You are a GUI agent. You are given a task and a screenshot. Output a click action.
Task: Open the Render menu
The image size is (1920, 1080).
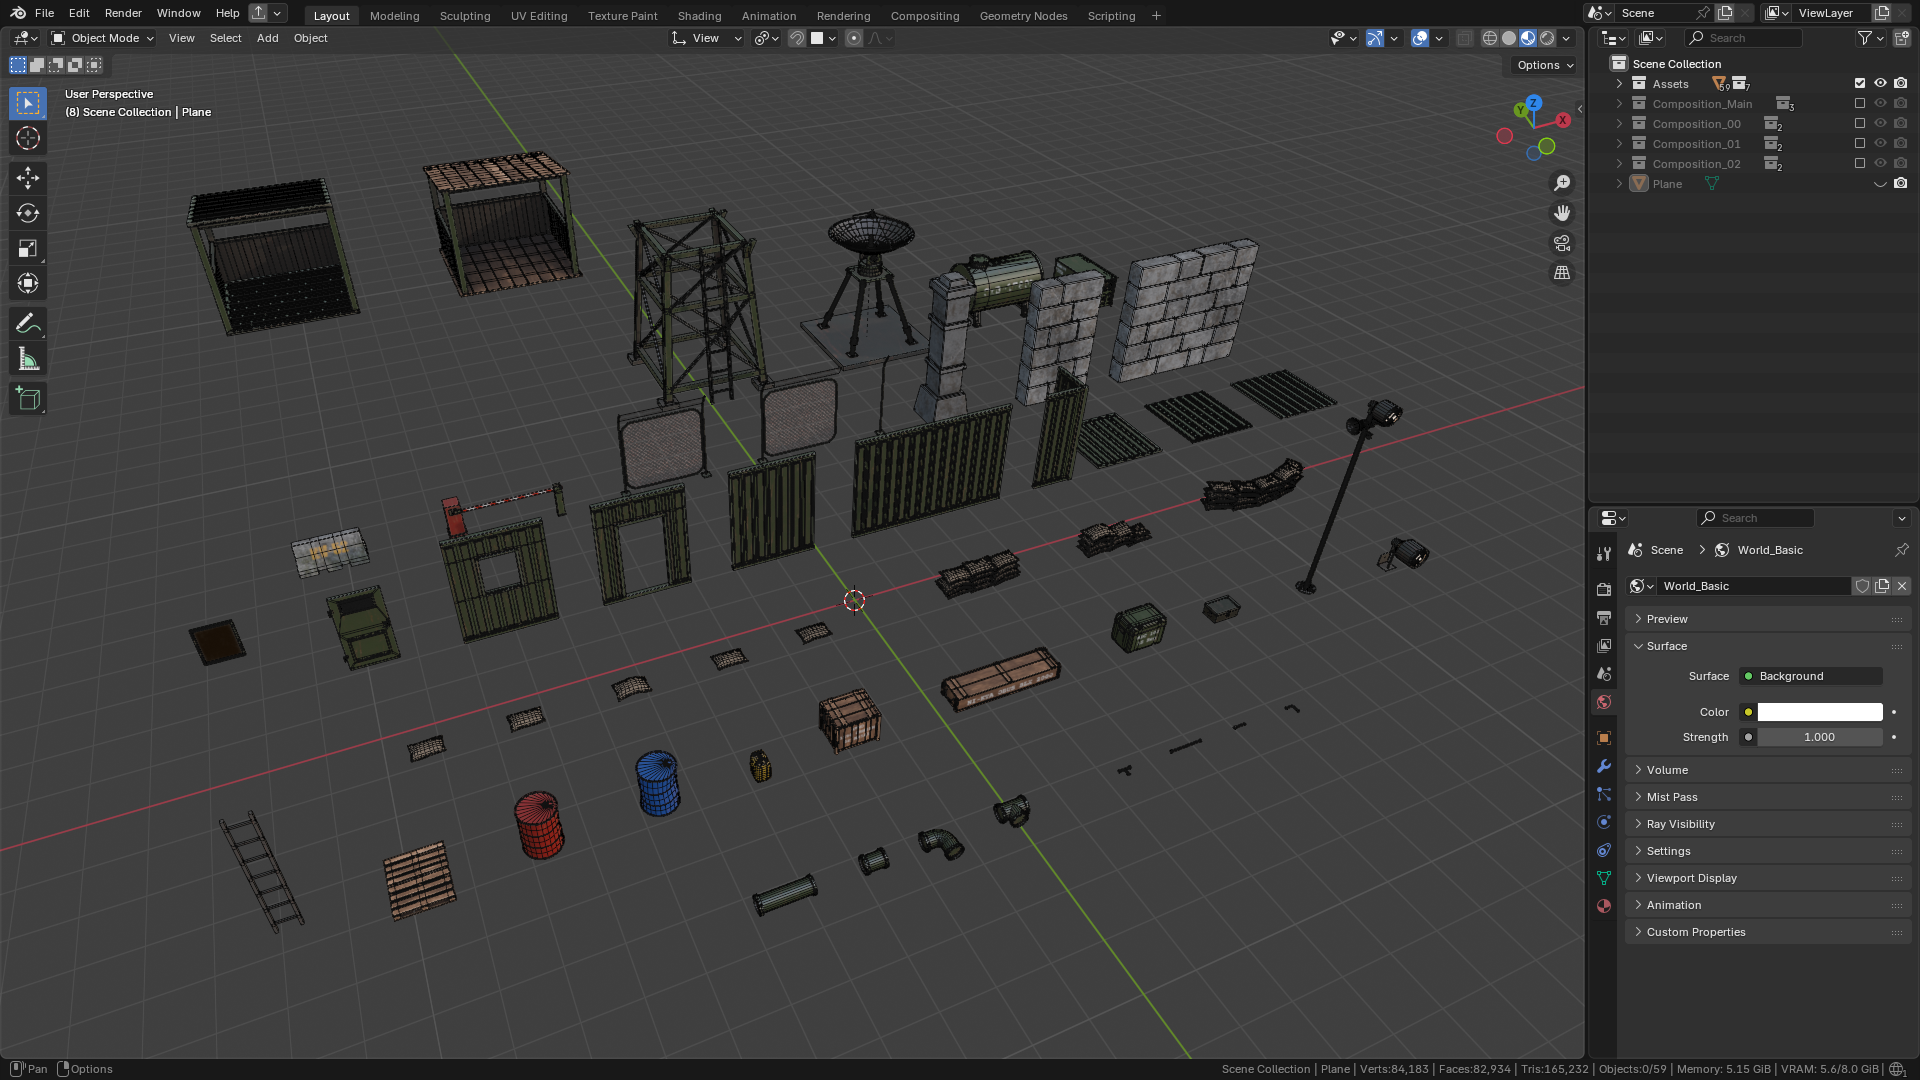click(123, 13)
